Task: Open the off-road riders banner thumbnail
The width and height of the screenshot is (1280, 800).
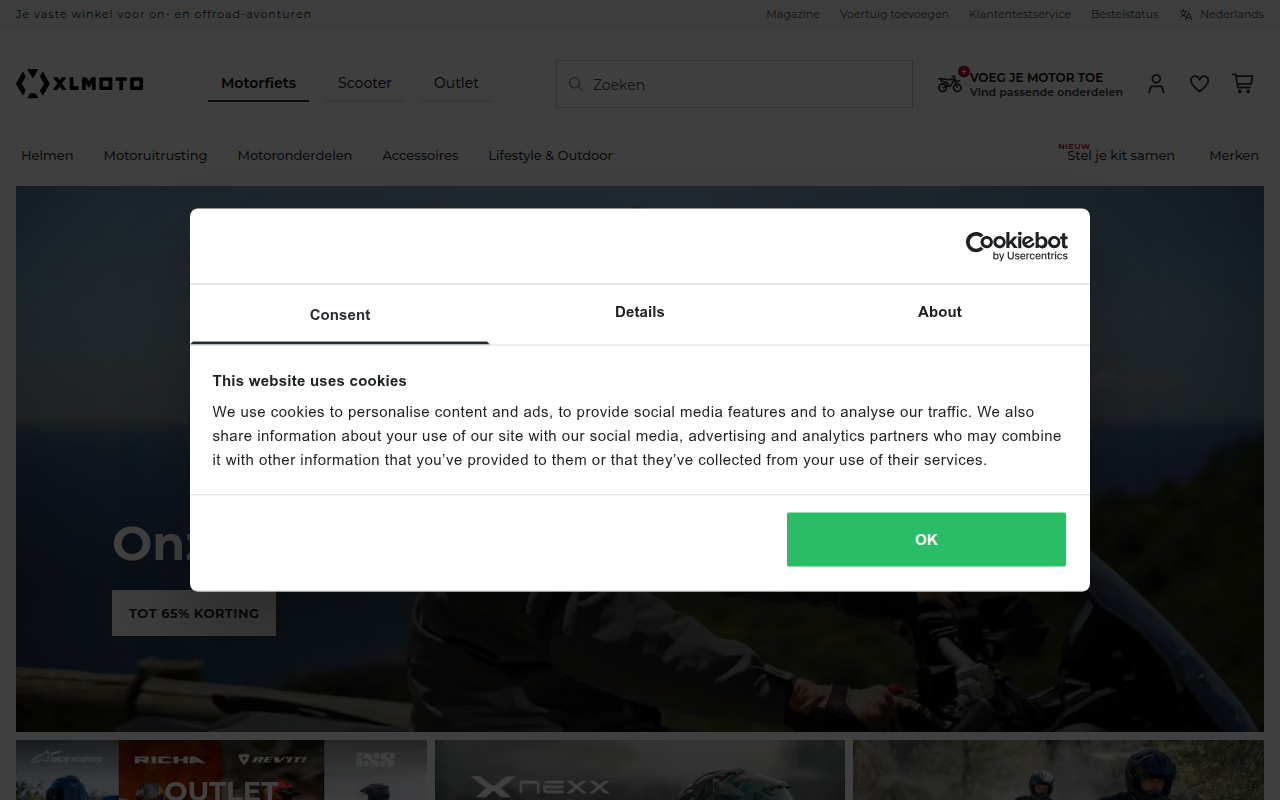Action: [1058, 770]
